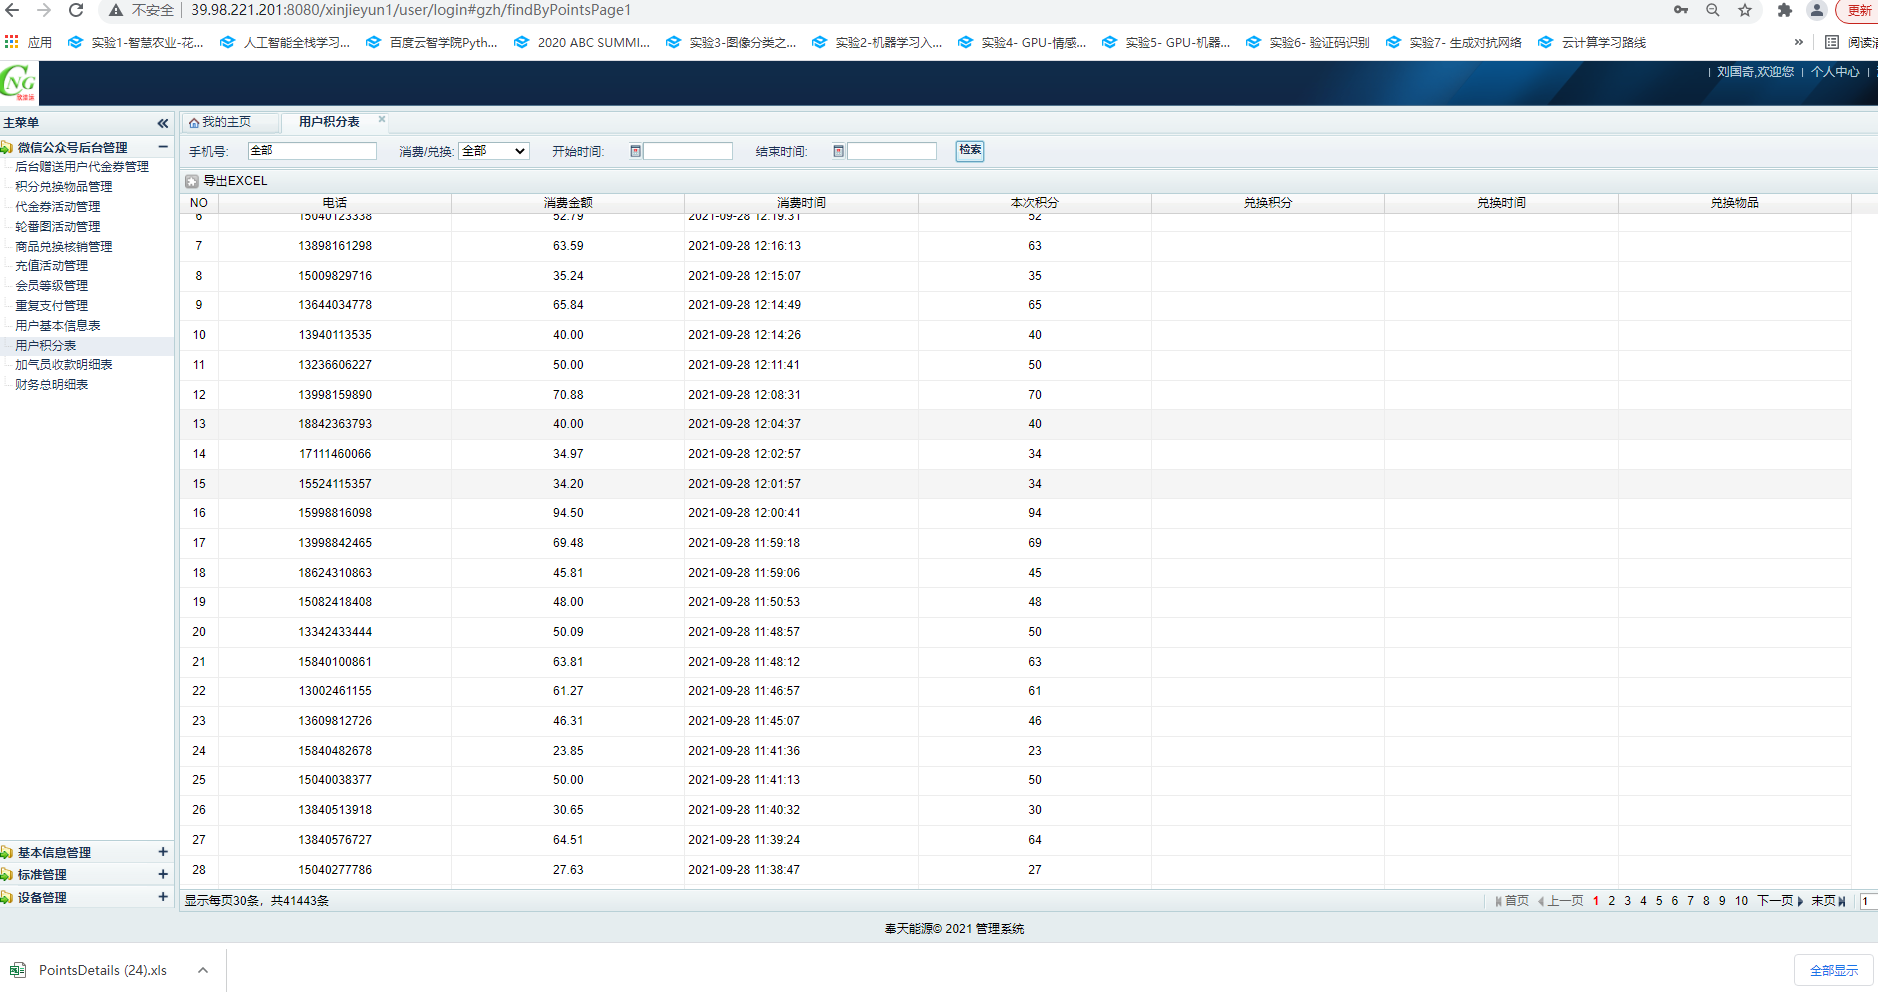Close the 用户积分表 tab

(382, 119)
